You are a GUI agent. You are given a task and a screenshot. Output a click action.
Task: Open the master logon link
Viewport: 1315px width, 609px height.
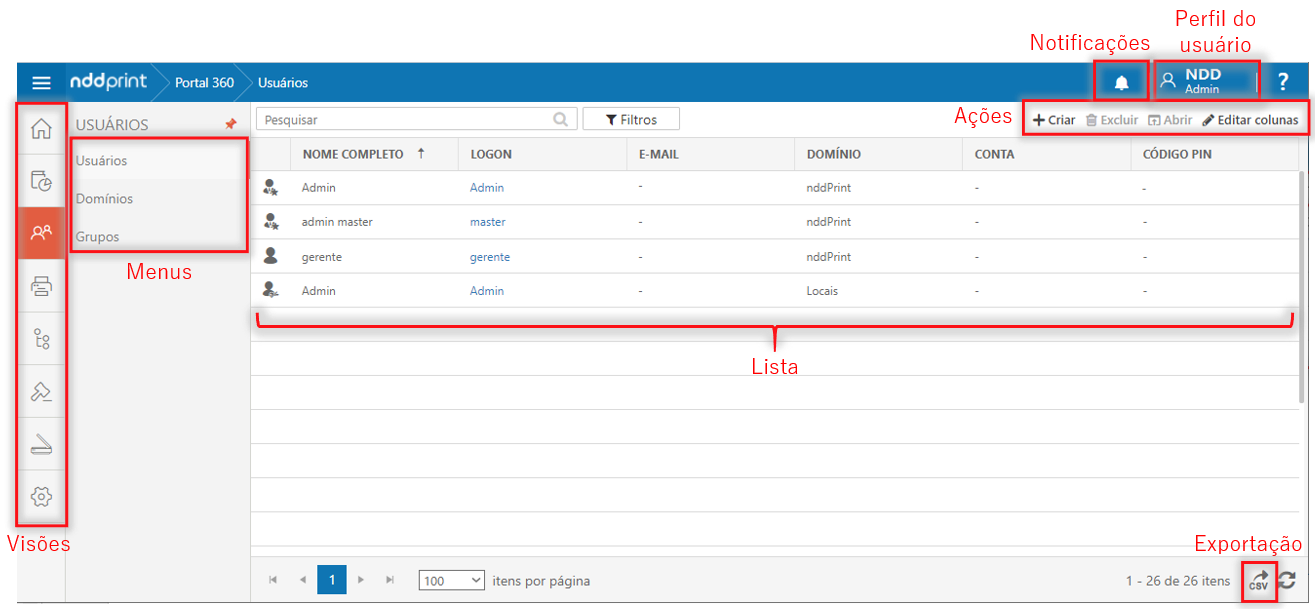tap(487, 222)
